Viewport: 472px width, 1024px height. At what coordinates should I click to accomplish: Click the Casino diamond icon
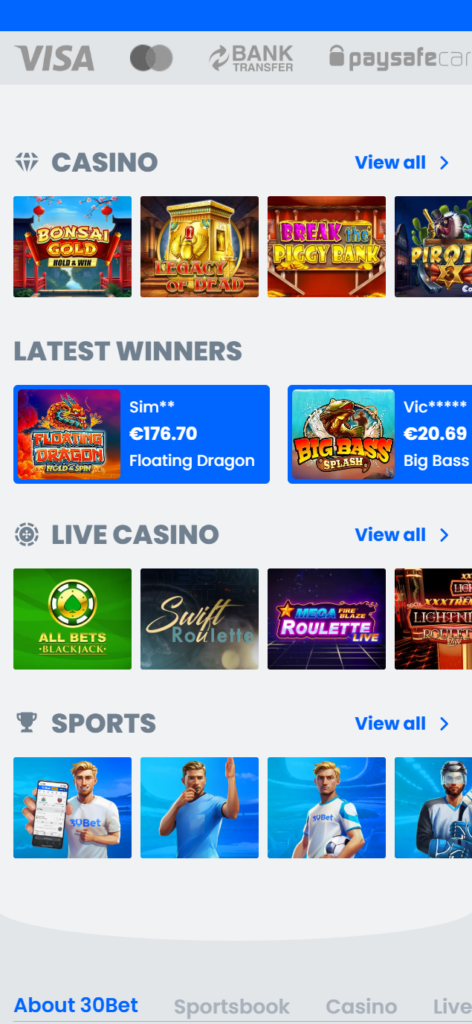click(x=27, y=162)
